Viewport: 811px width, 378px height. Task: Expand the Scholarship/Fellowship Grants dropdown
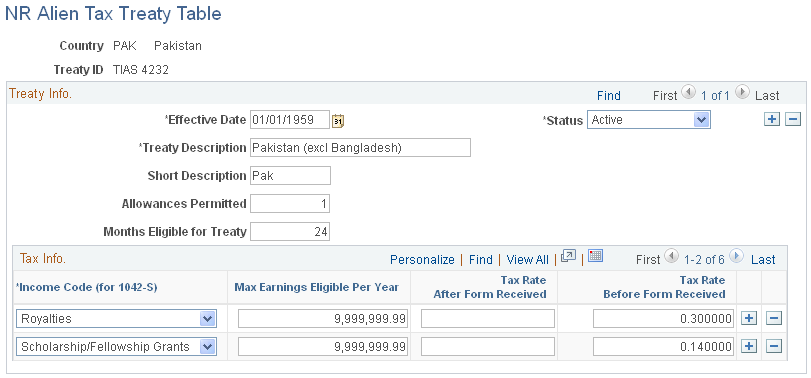pos(207,347)
